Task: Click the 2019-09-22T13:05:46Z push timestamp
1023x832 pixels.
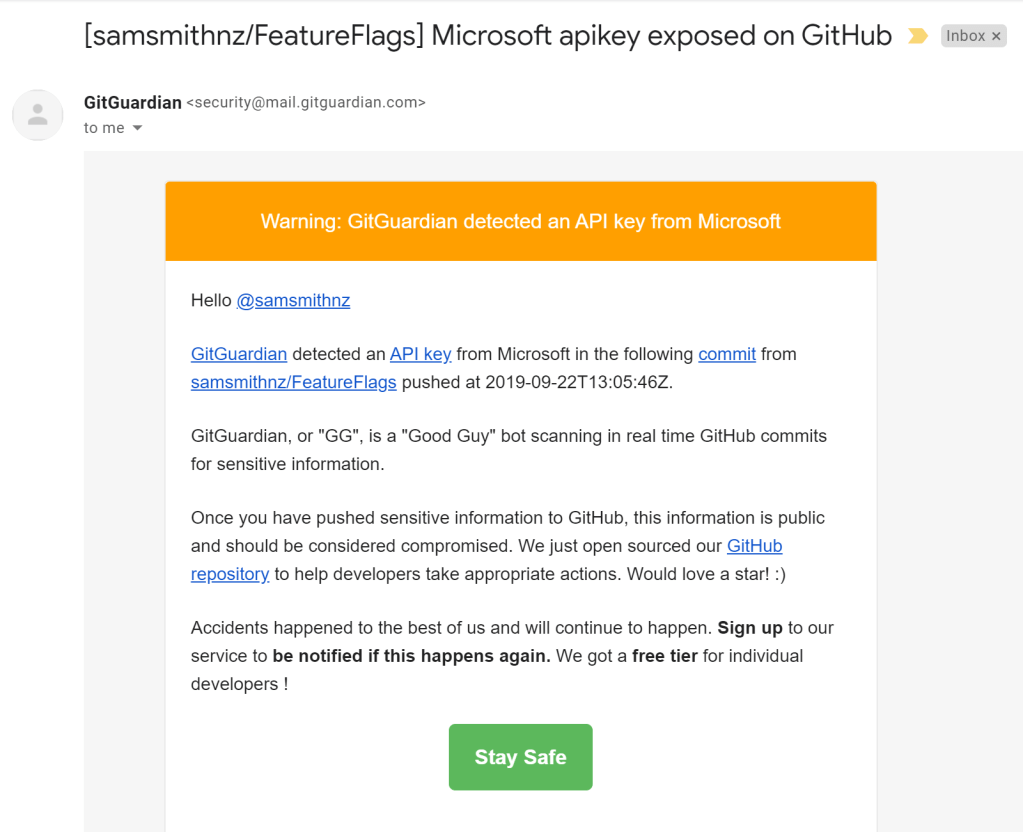Action: [x=579, y=382]
